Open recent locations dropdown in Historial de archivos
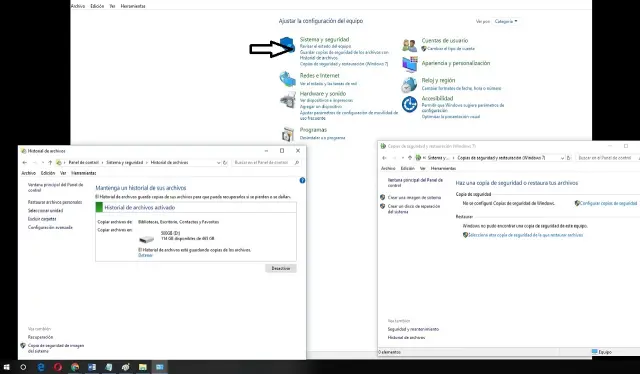This screenshot has height=374, width=640. [x=43, y=163]
